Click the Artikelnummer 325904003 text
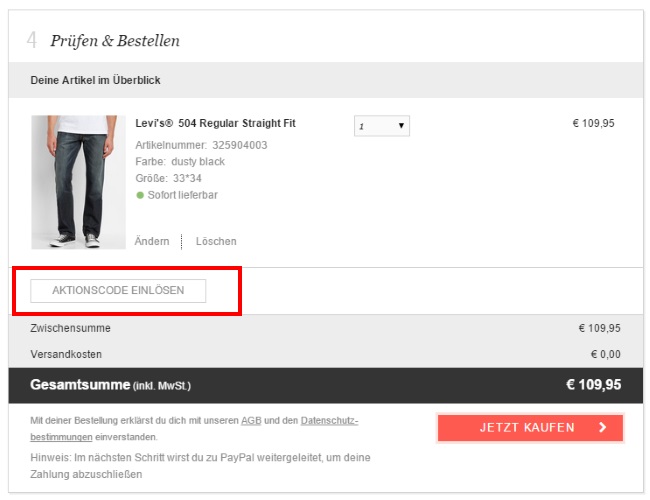This screenshot has height=500, width=650. (x=201, y=145)
